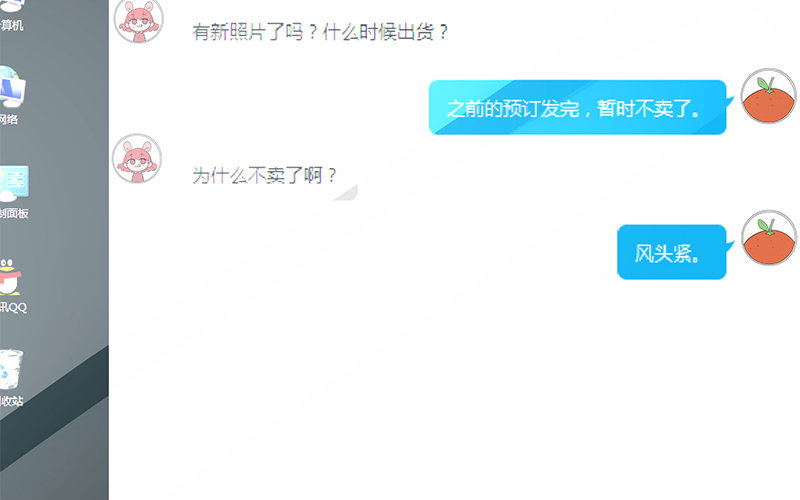
Task: Click rabbit avatar beside 有新照片了吗 message
Action: click(x=138, y=20)
